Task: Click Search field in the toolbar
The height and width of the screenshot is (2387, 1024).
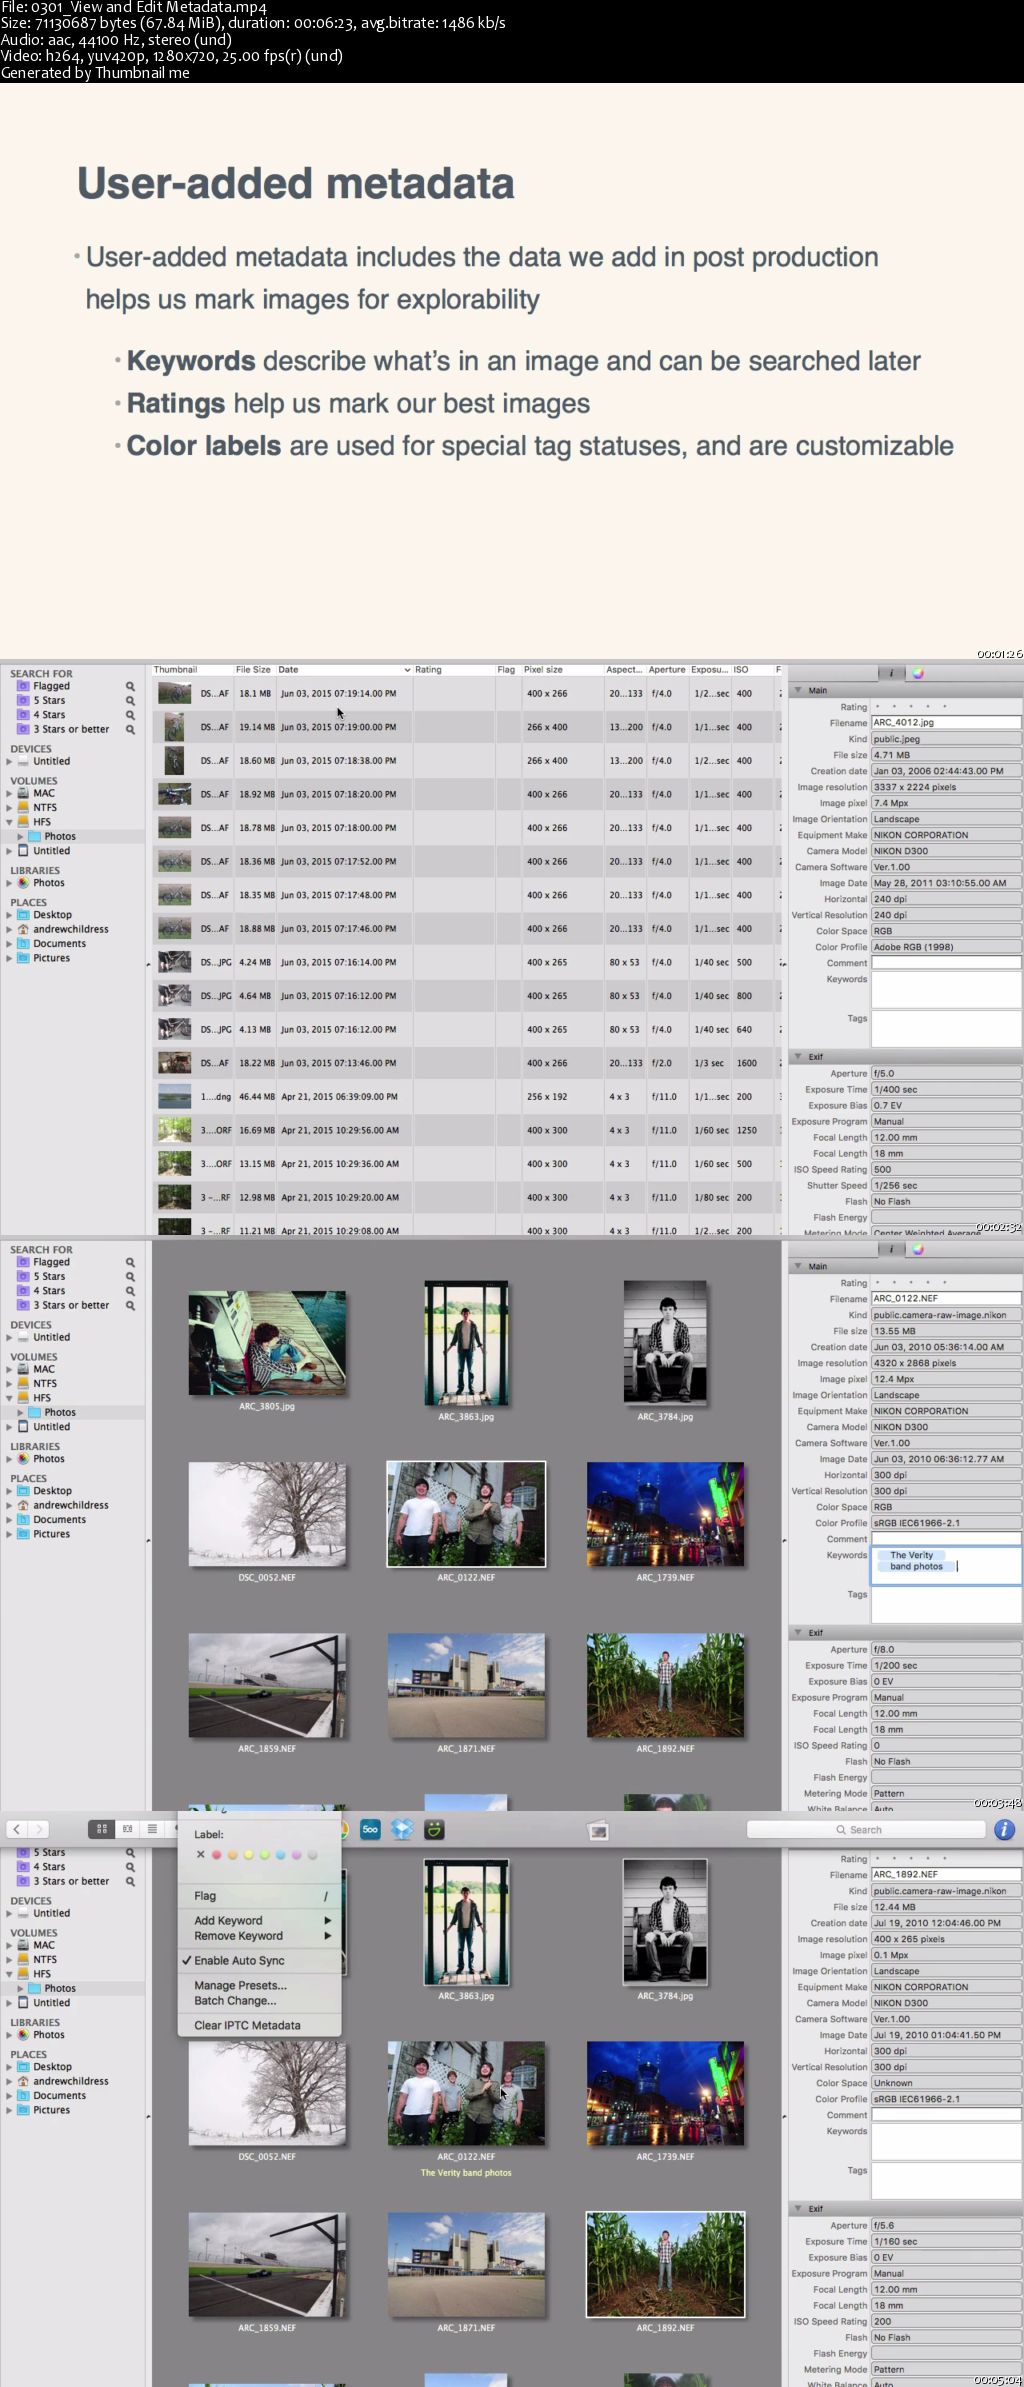Action: [x=866, y=1830]
